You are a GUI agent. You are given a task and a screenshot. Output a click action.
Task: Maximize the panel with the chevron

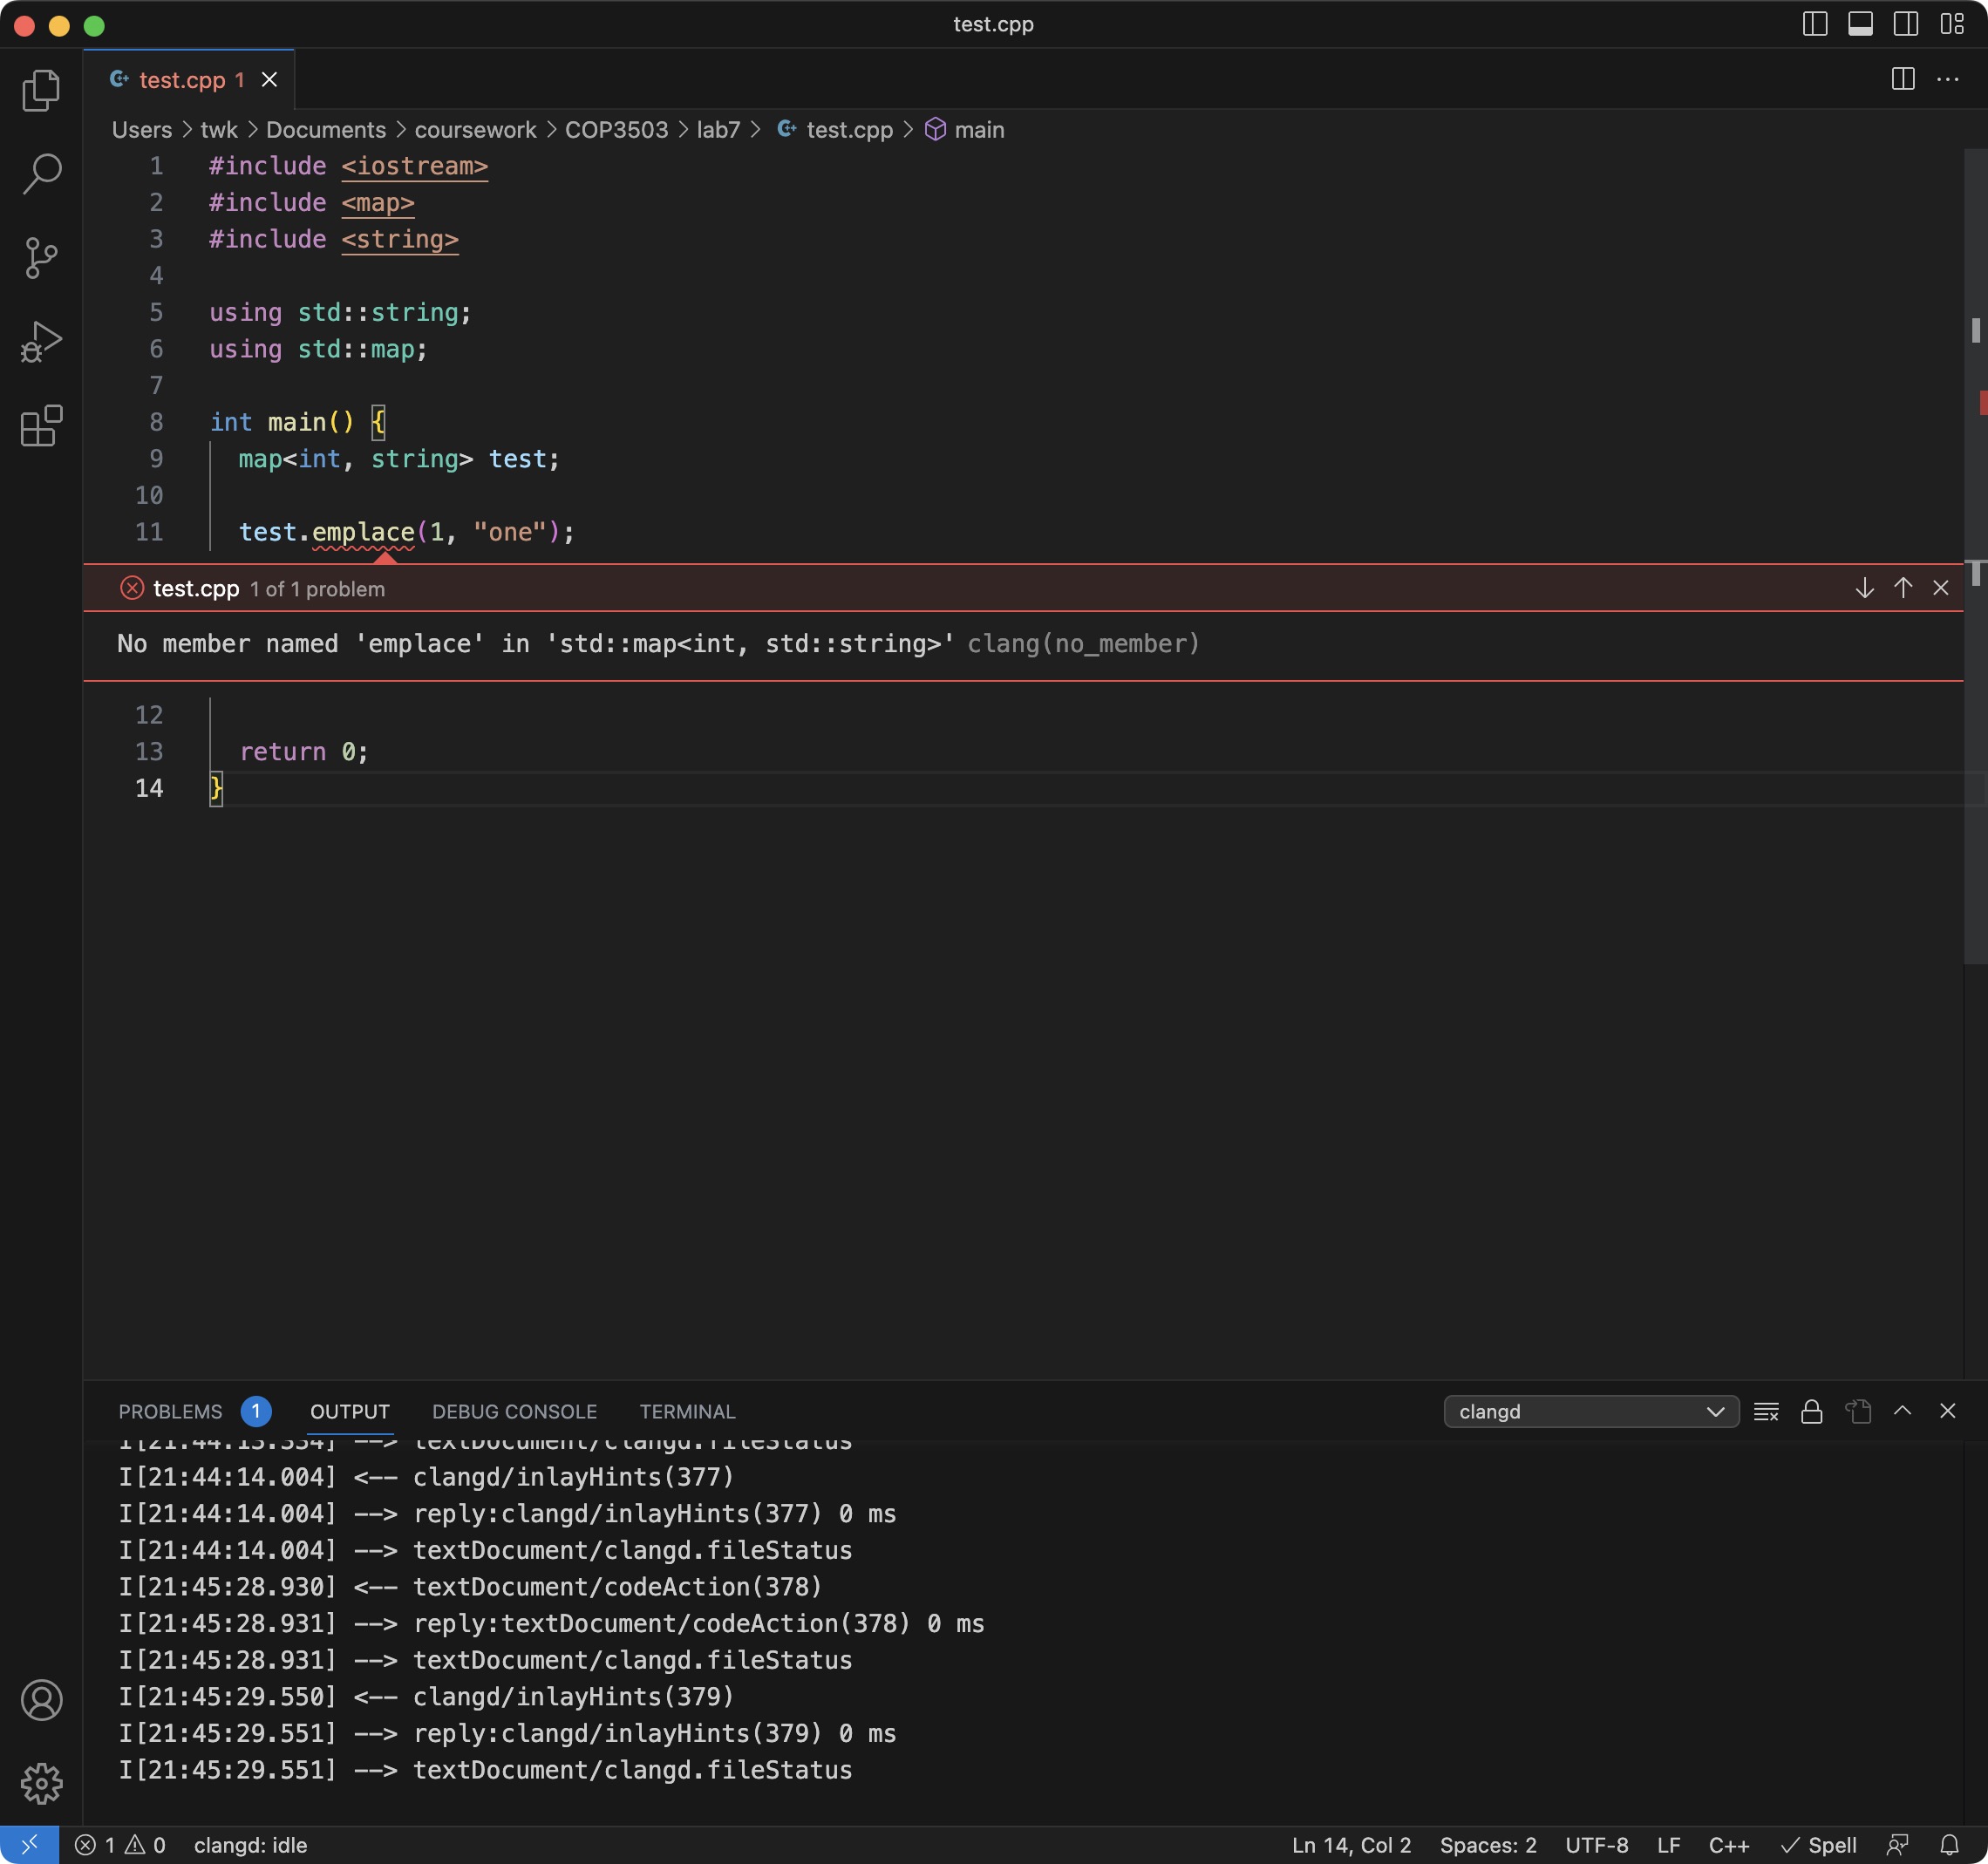[x=1902, y=1411]
